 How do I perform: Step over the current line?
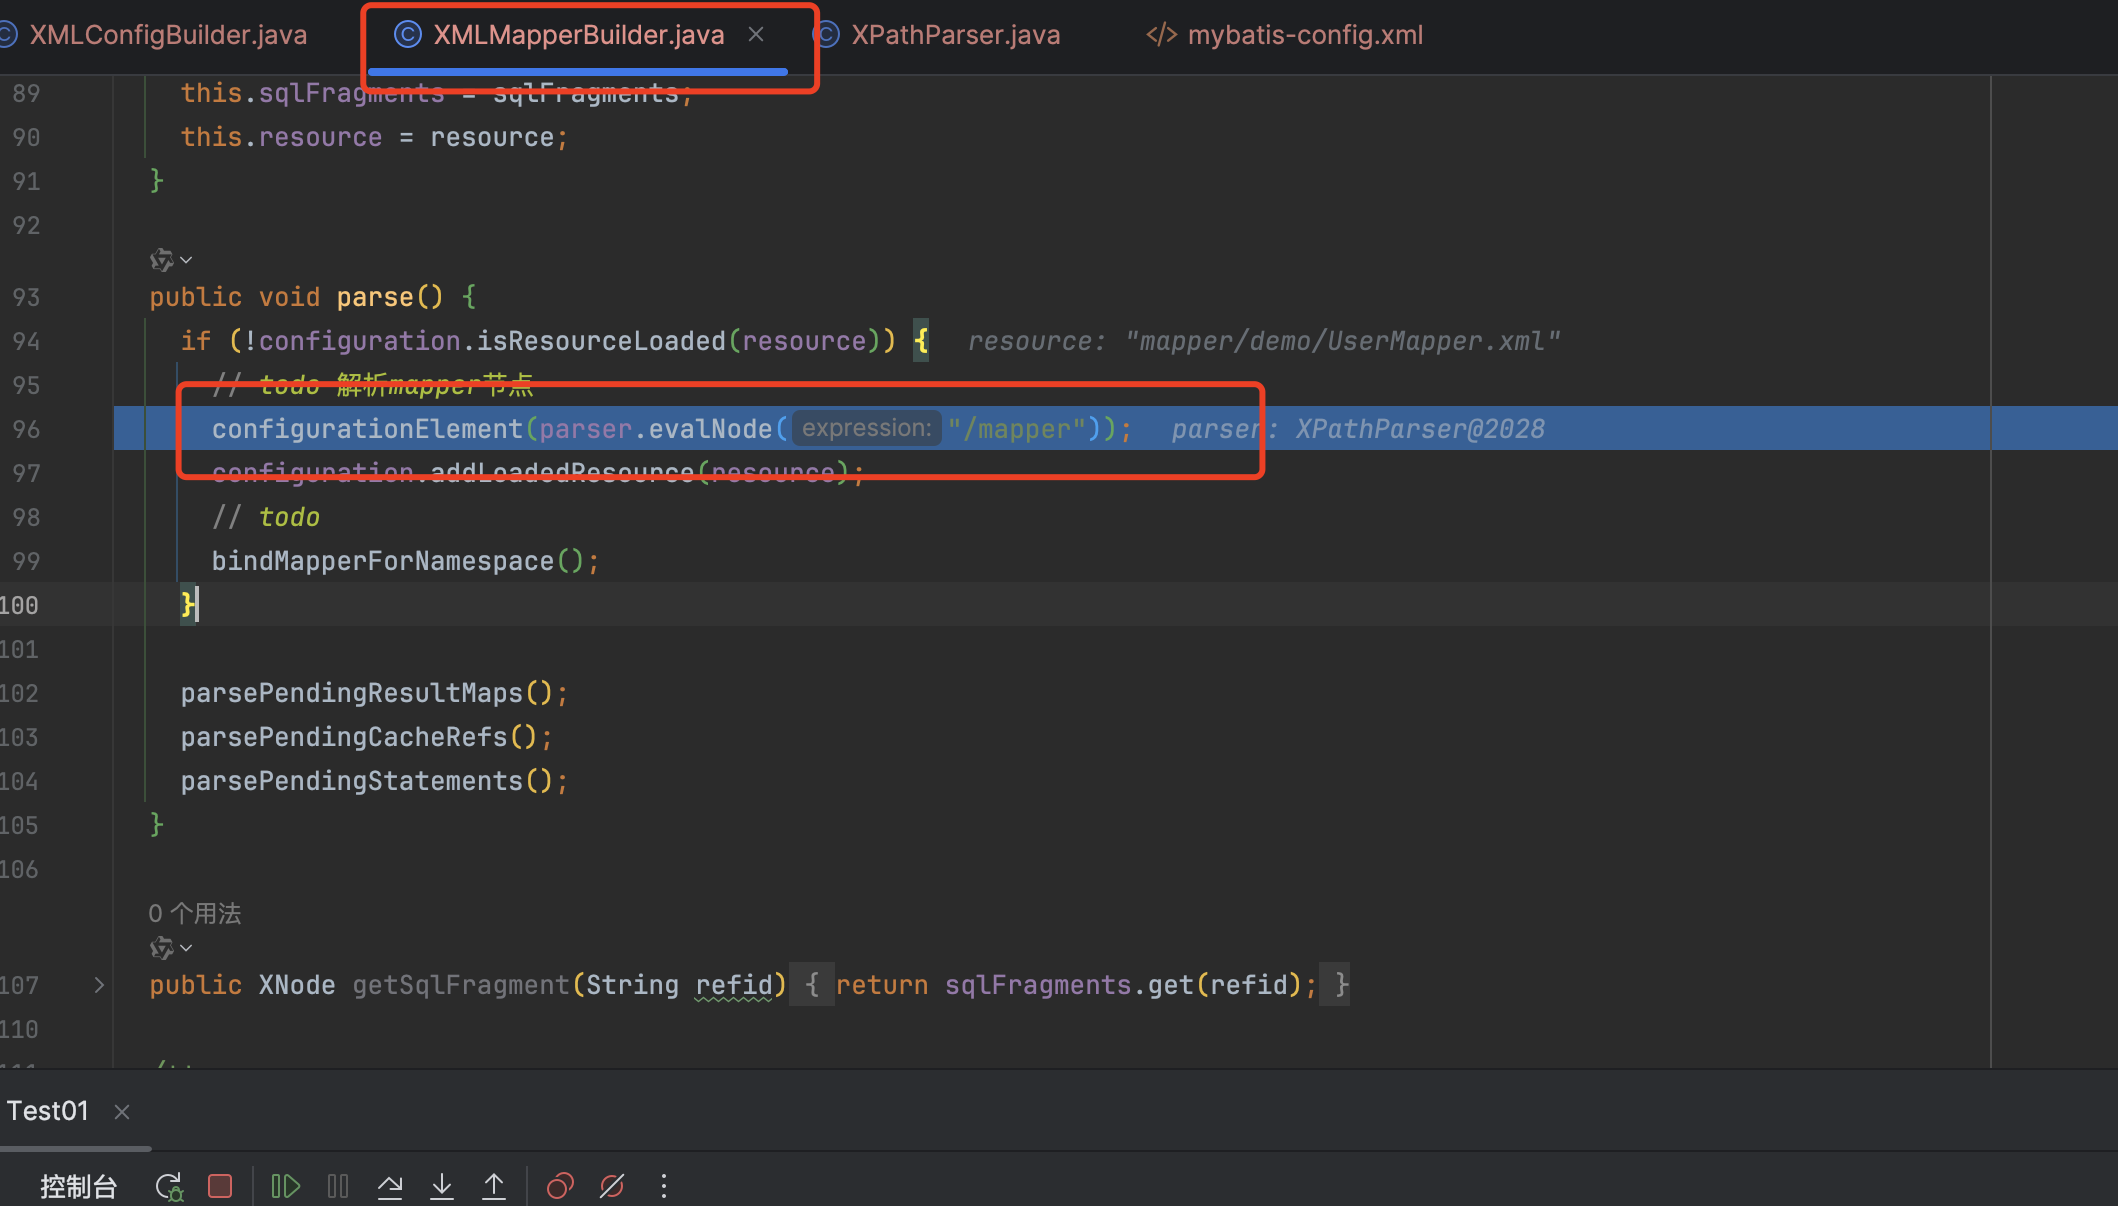pos(390,1187)
